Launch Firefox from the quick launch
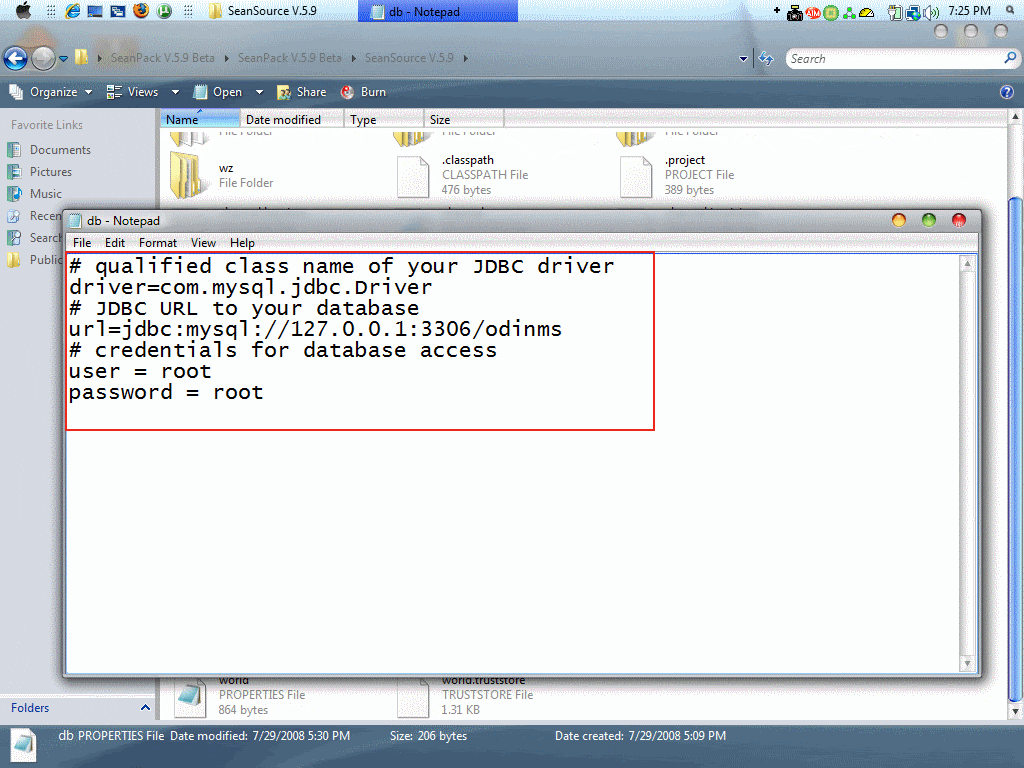The image size is (1024, 768). pyautogui.click(x=140, y=11)
